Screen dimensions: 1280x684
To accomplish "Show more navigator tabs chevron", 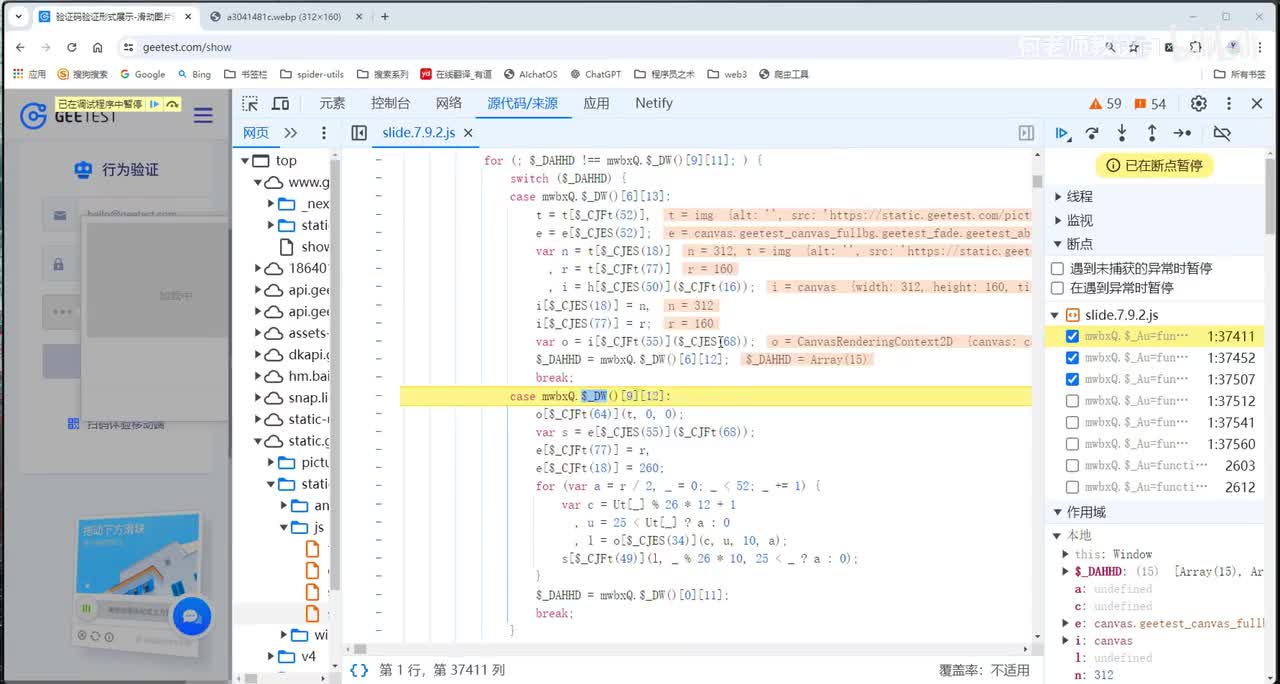I will coord(291,133).
